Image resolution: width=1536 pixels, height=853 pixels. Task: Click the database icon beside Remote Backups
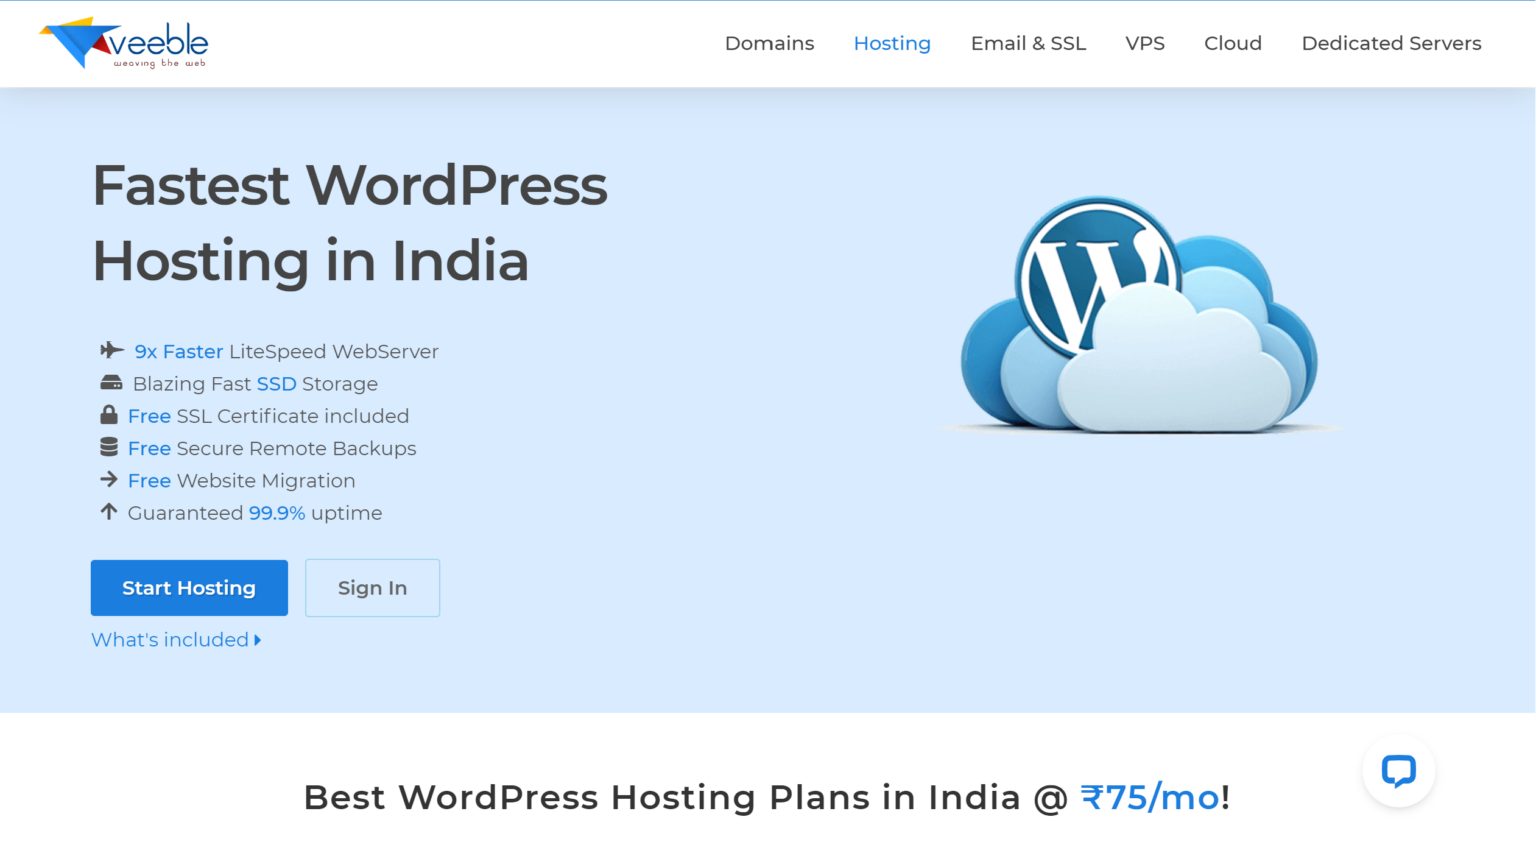(x=109, y=447)
